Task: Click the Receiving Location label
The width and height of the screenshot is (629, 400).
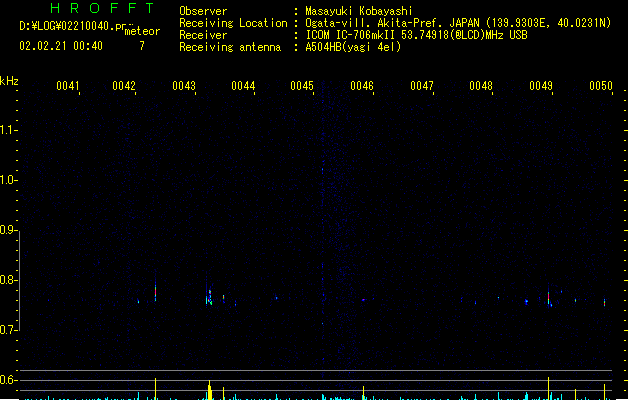Action: click(233, 23)
